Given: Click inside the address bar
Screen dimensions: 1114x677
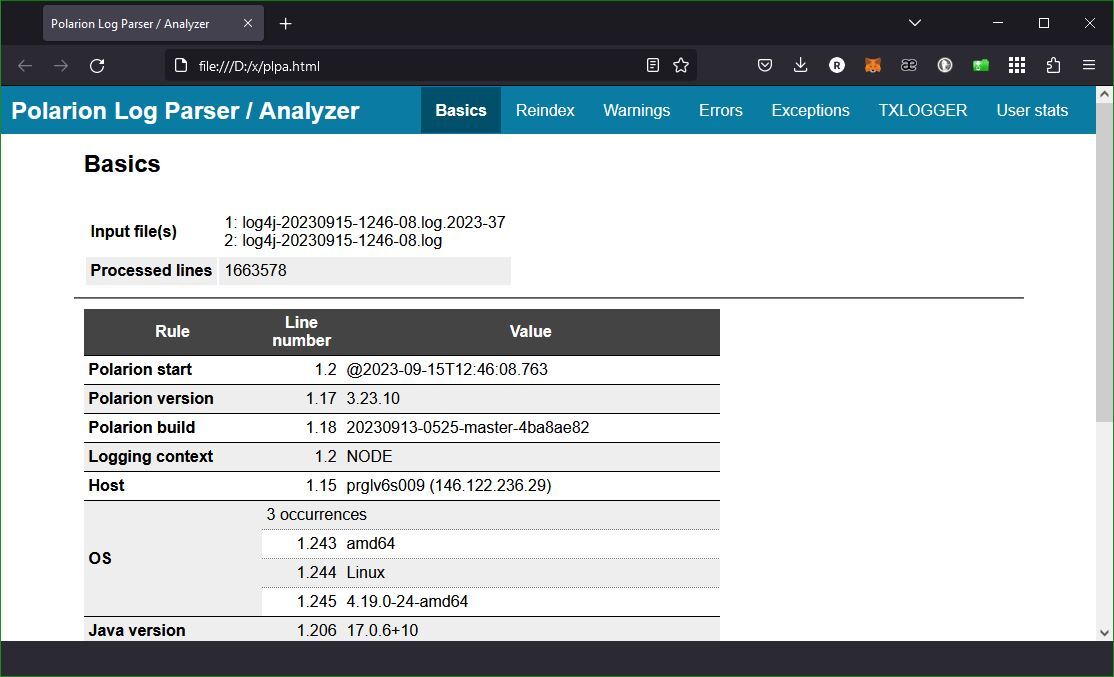Looking at the screenshot, I should pos(400,66).
